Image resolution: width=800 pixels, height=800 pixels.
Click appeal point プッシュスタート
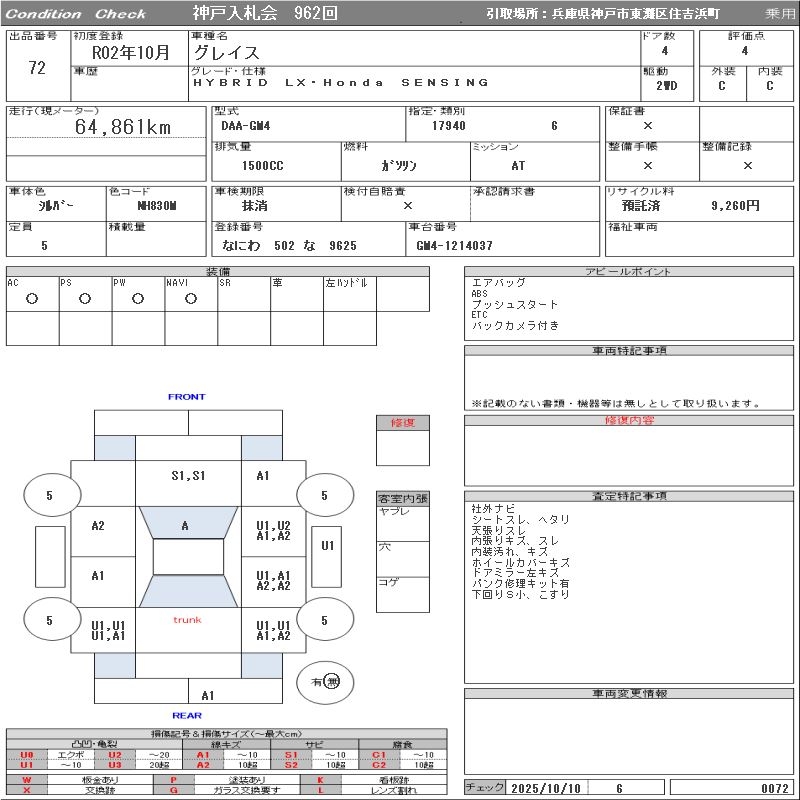(x=514, y=305)
